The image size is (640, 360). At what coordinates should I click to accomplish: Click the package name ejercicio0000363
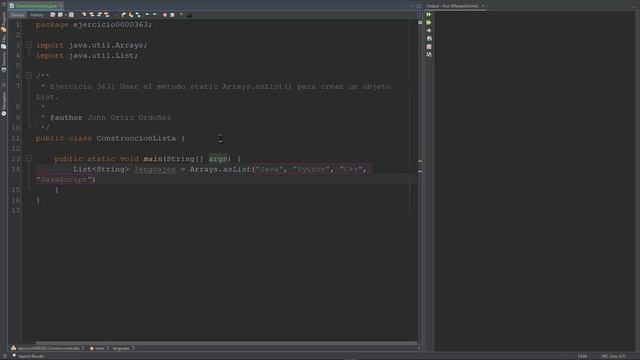point(112,24)
